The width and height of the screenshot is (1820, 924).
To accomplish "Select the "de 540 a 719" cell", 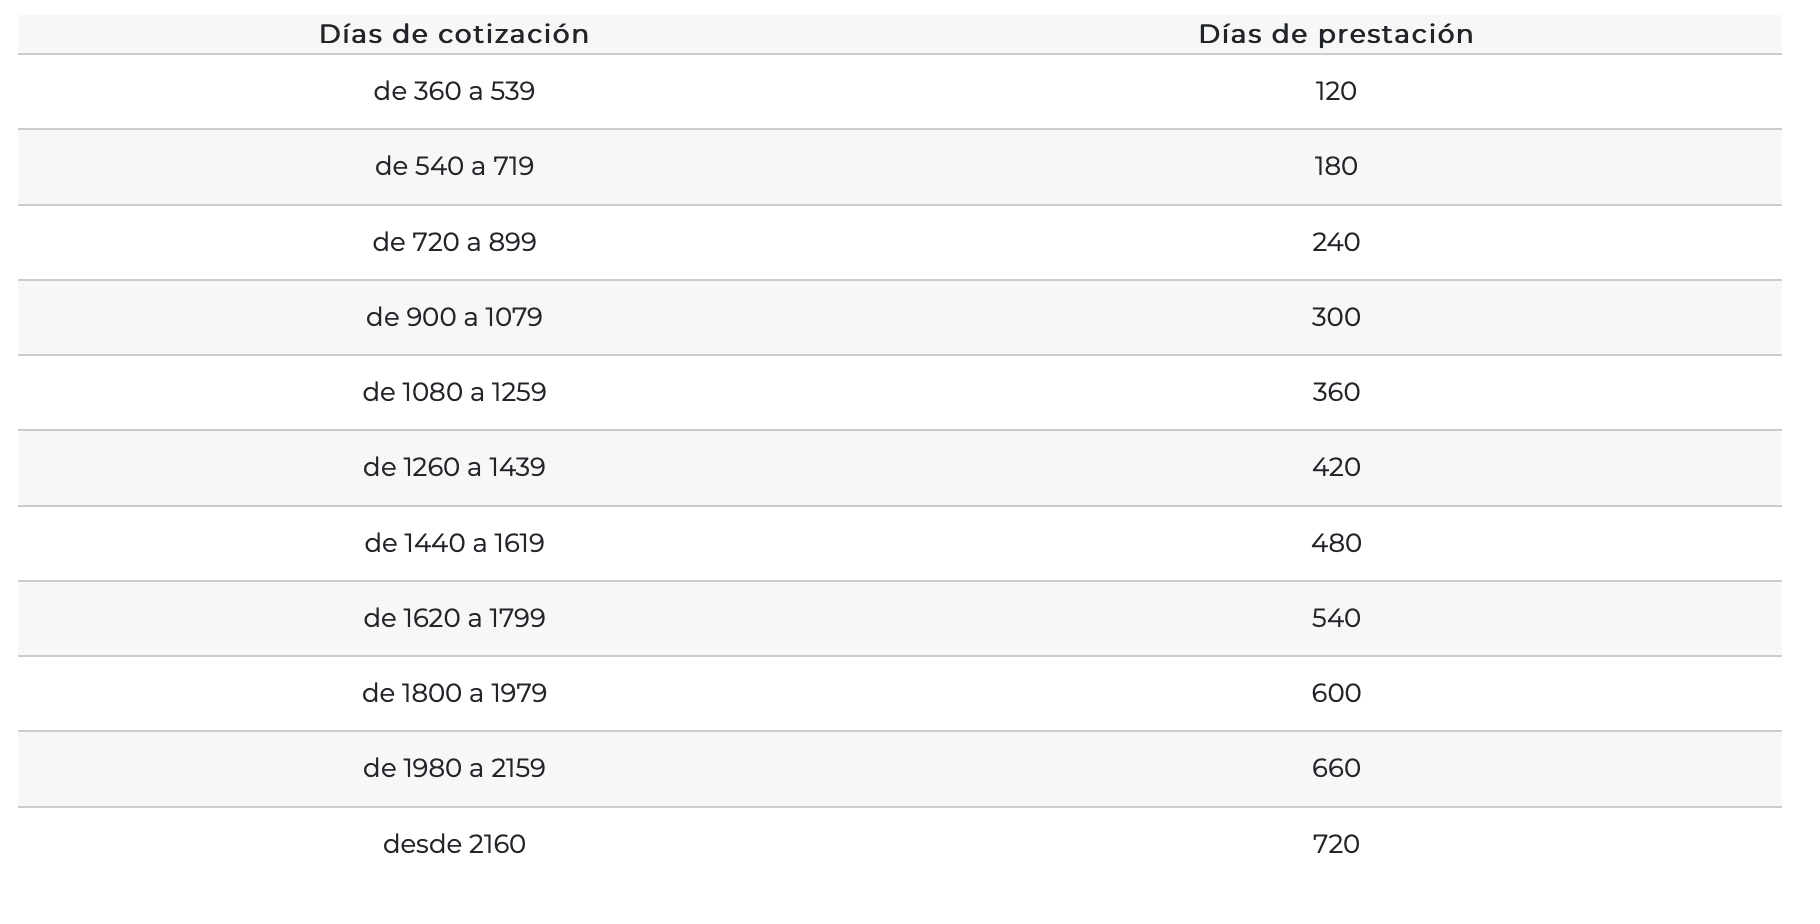I will point(454,166).
